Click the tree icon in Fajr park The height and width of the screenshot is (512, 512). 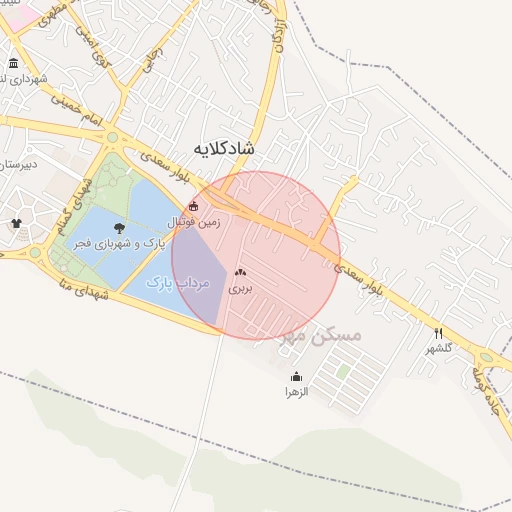(x=119, y=229)
